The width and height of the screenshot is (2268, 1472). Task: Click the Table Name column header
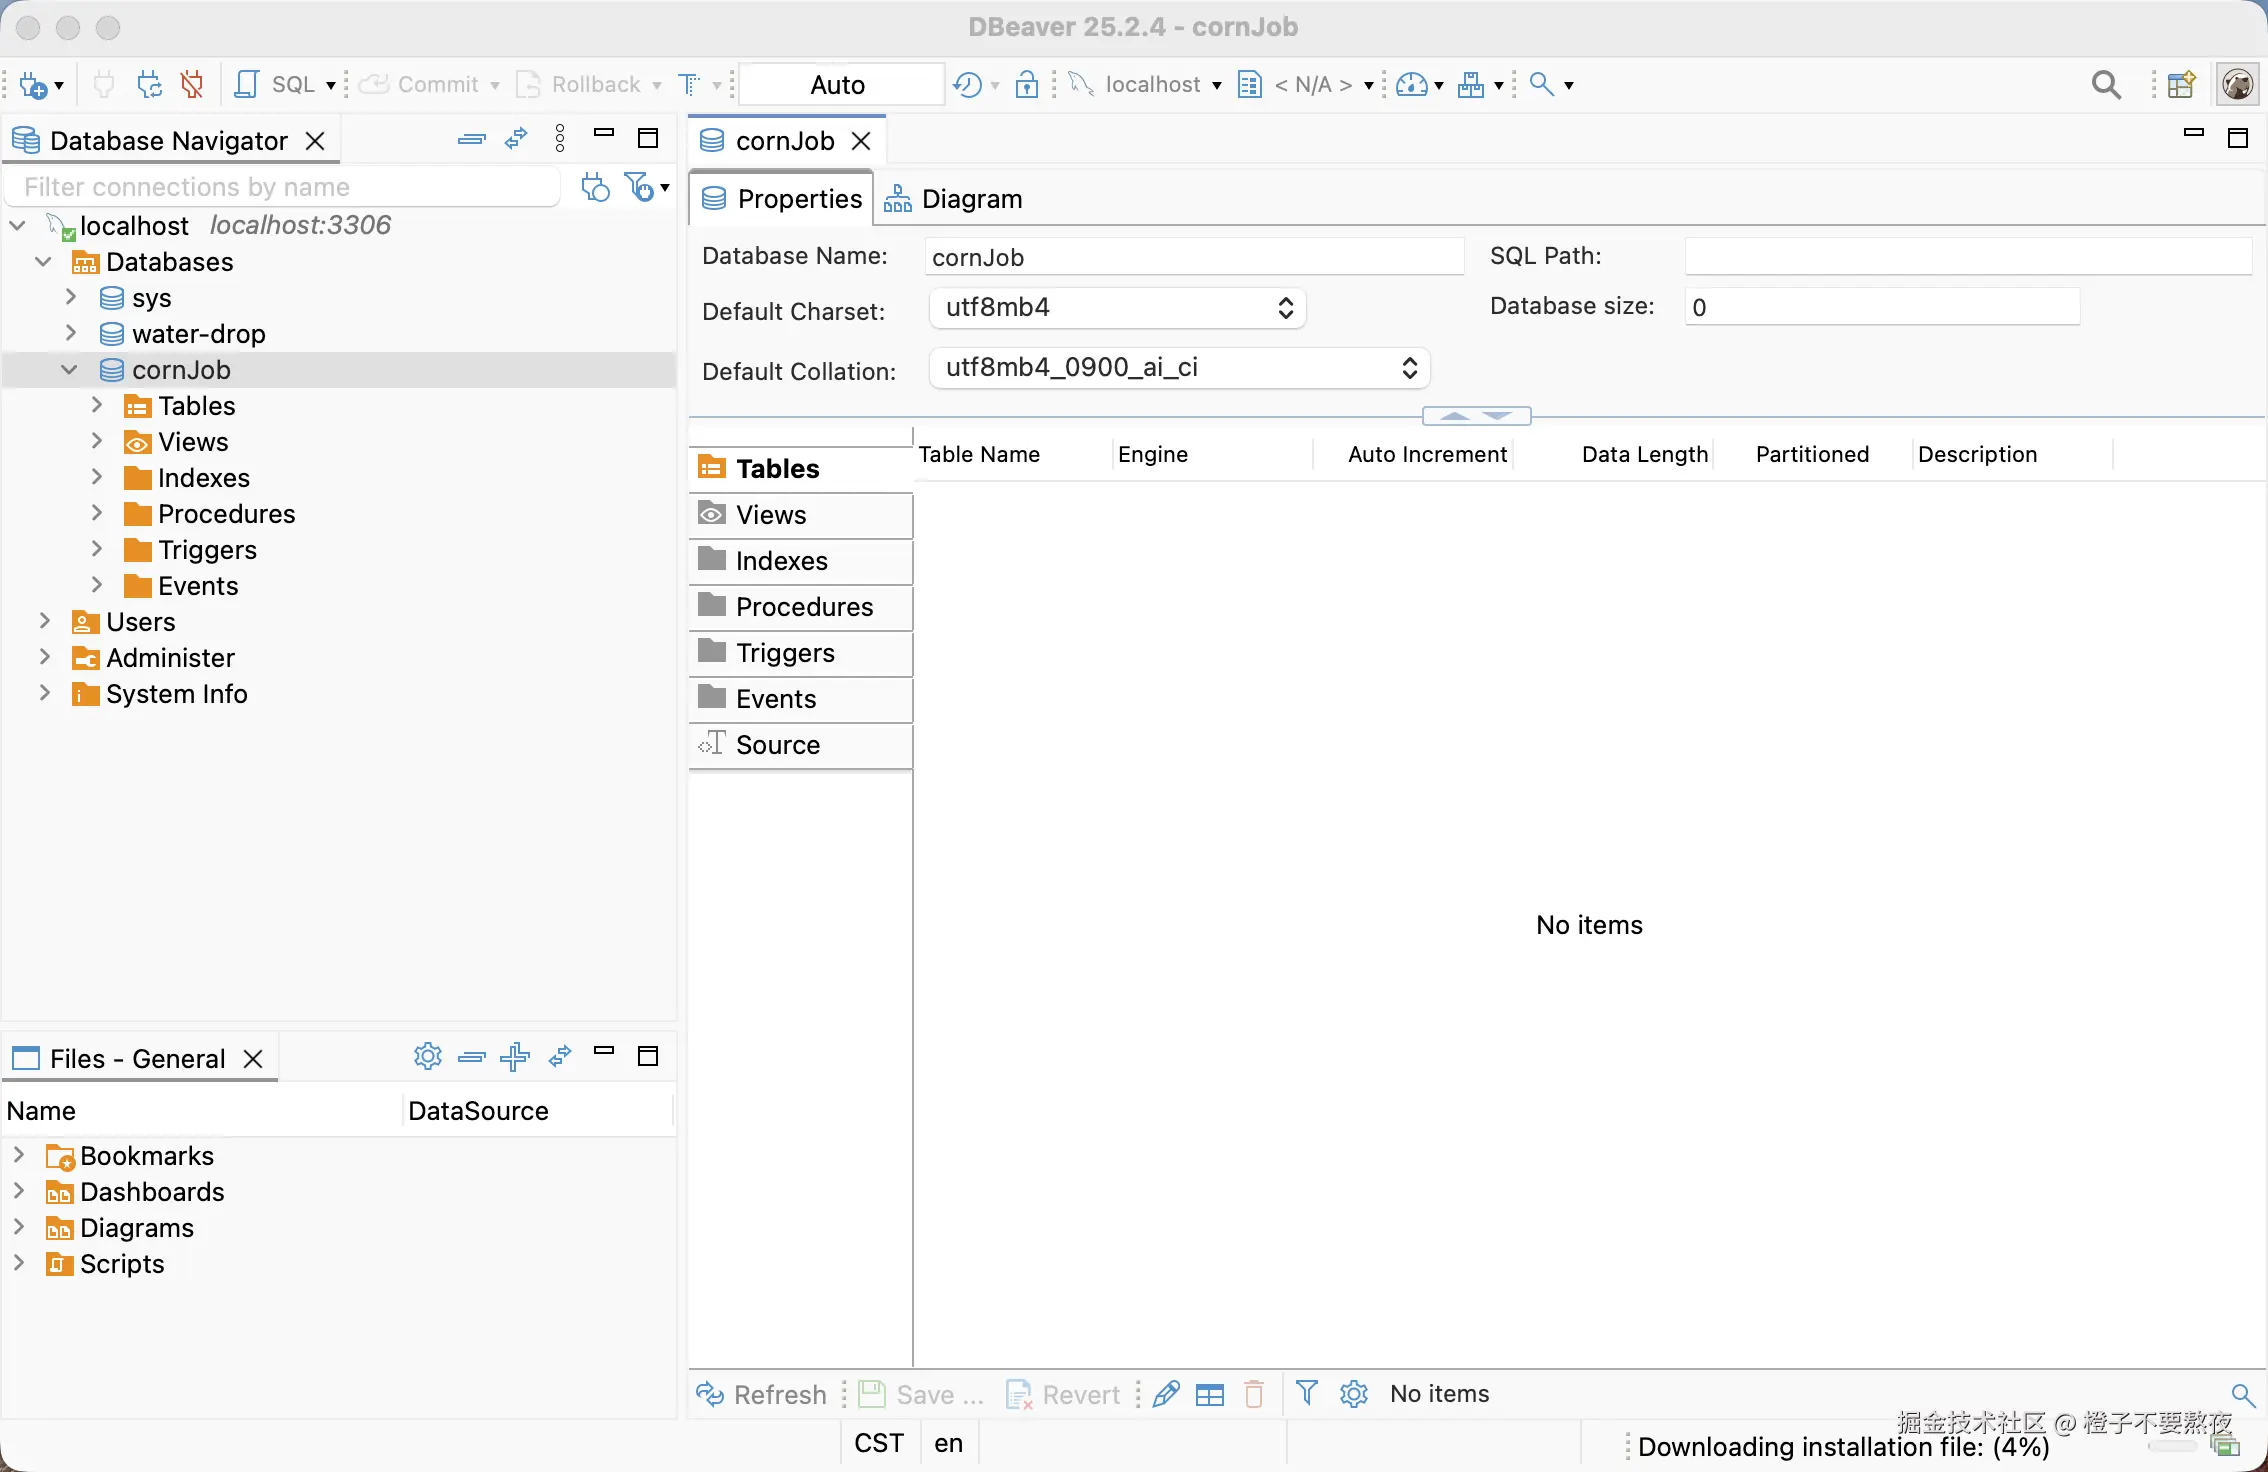pos(980,454)
